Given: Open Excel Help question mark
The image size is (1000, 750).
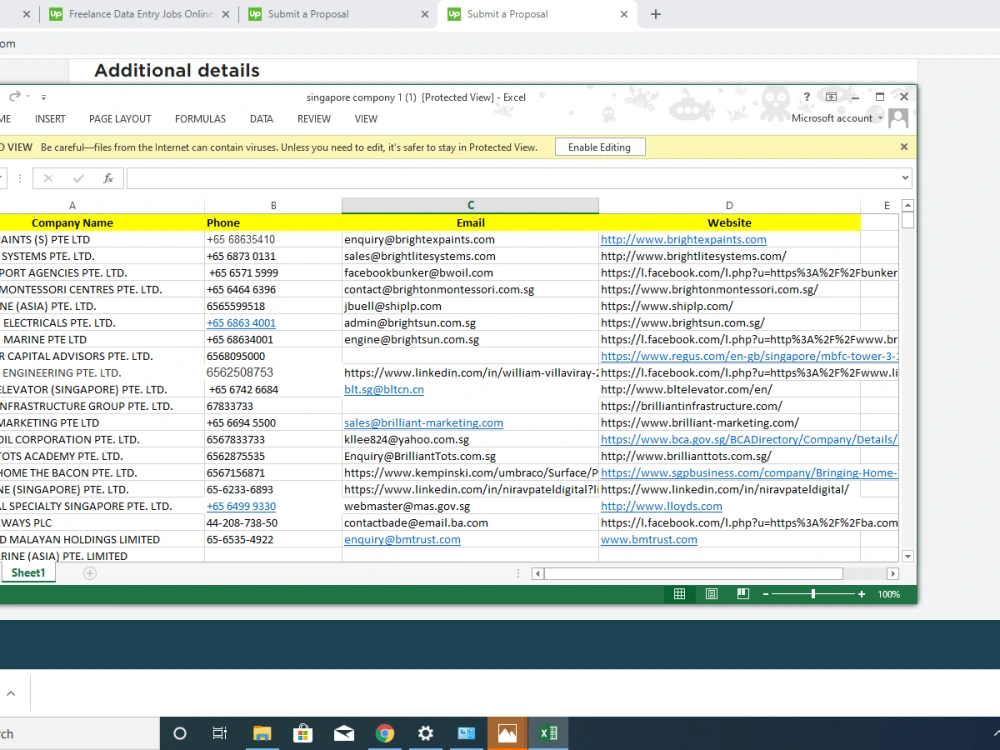Looking at the screenshot, I should (806, 97).
